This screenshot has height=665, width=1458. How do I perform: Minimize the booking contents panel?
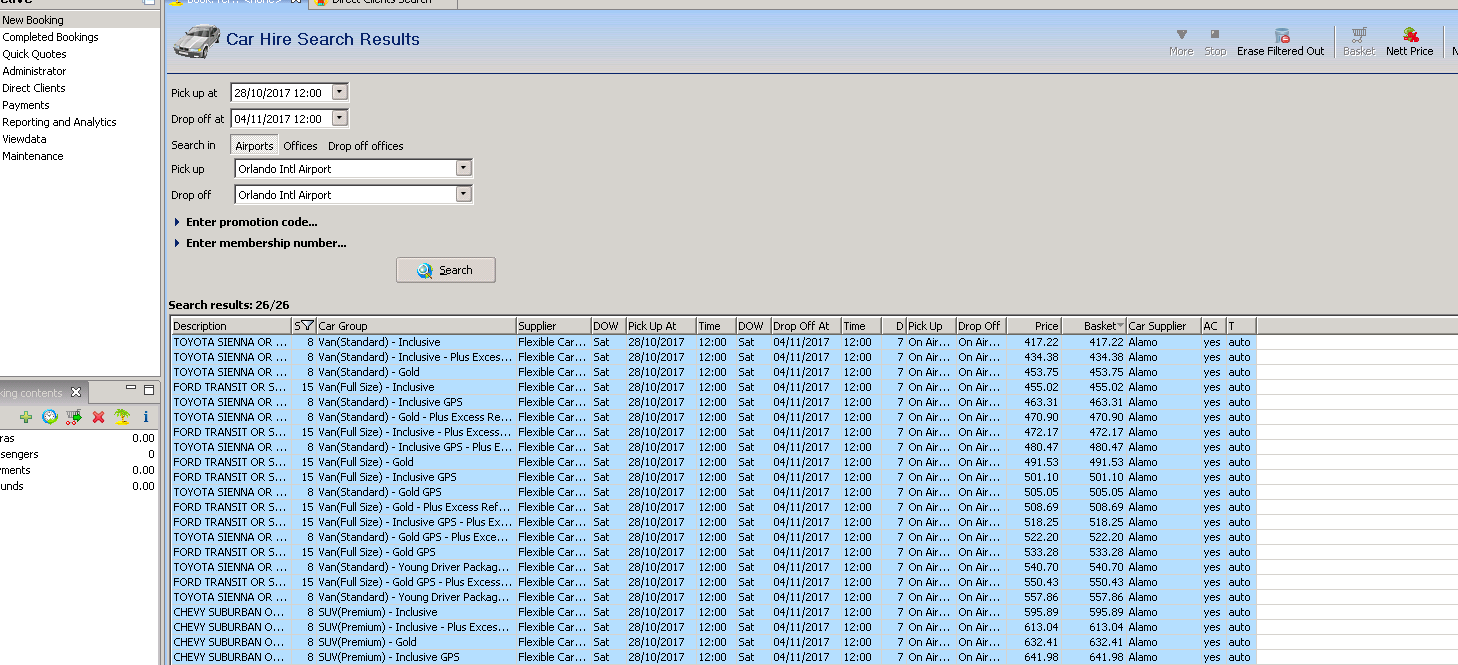click(131, 389)
